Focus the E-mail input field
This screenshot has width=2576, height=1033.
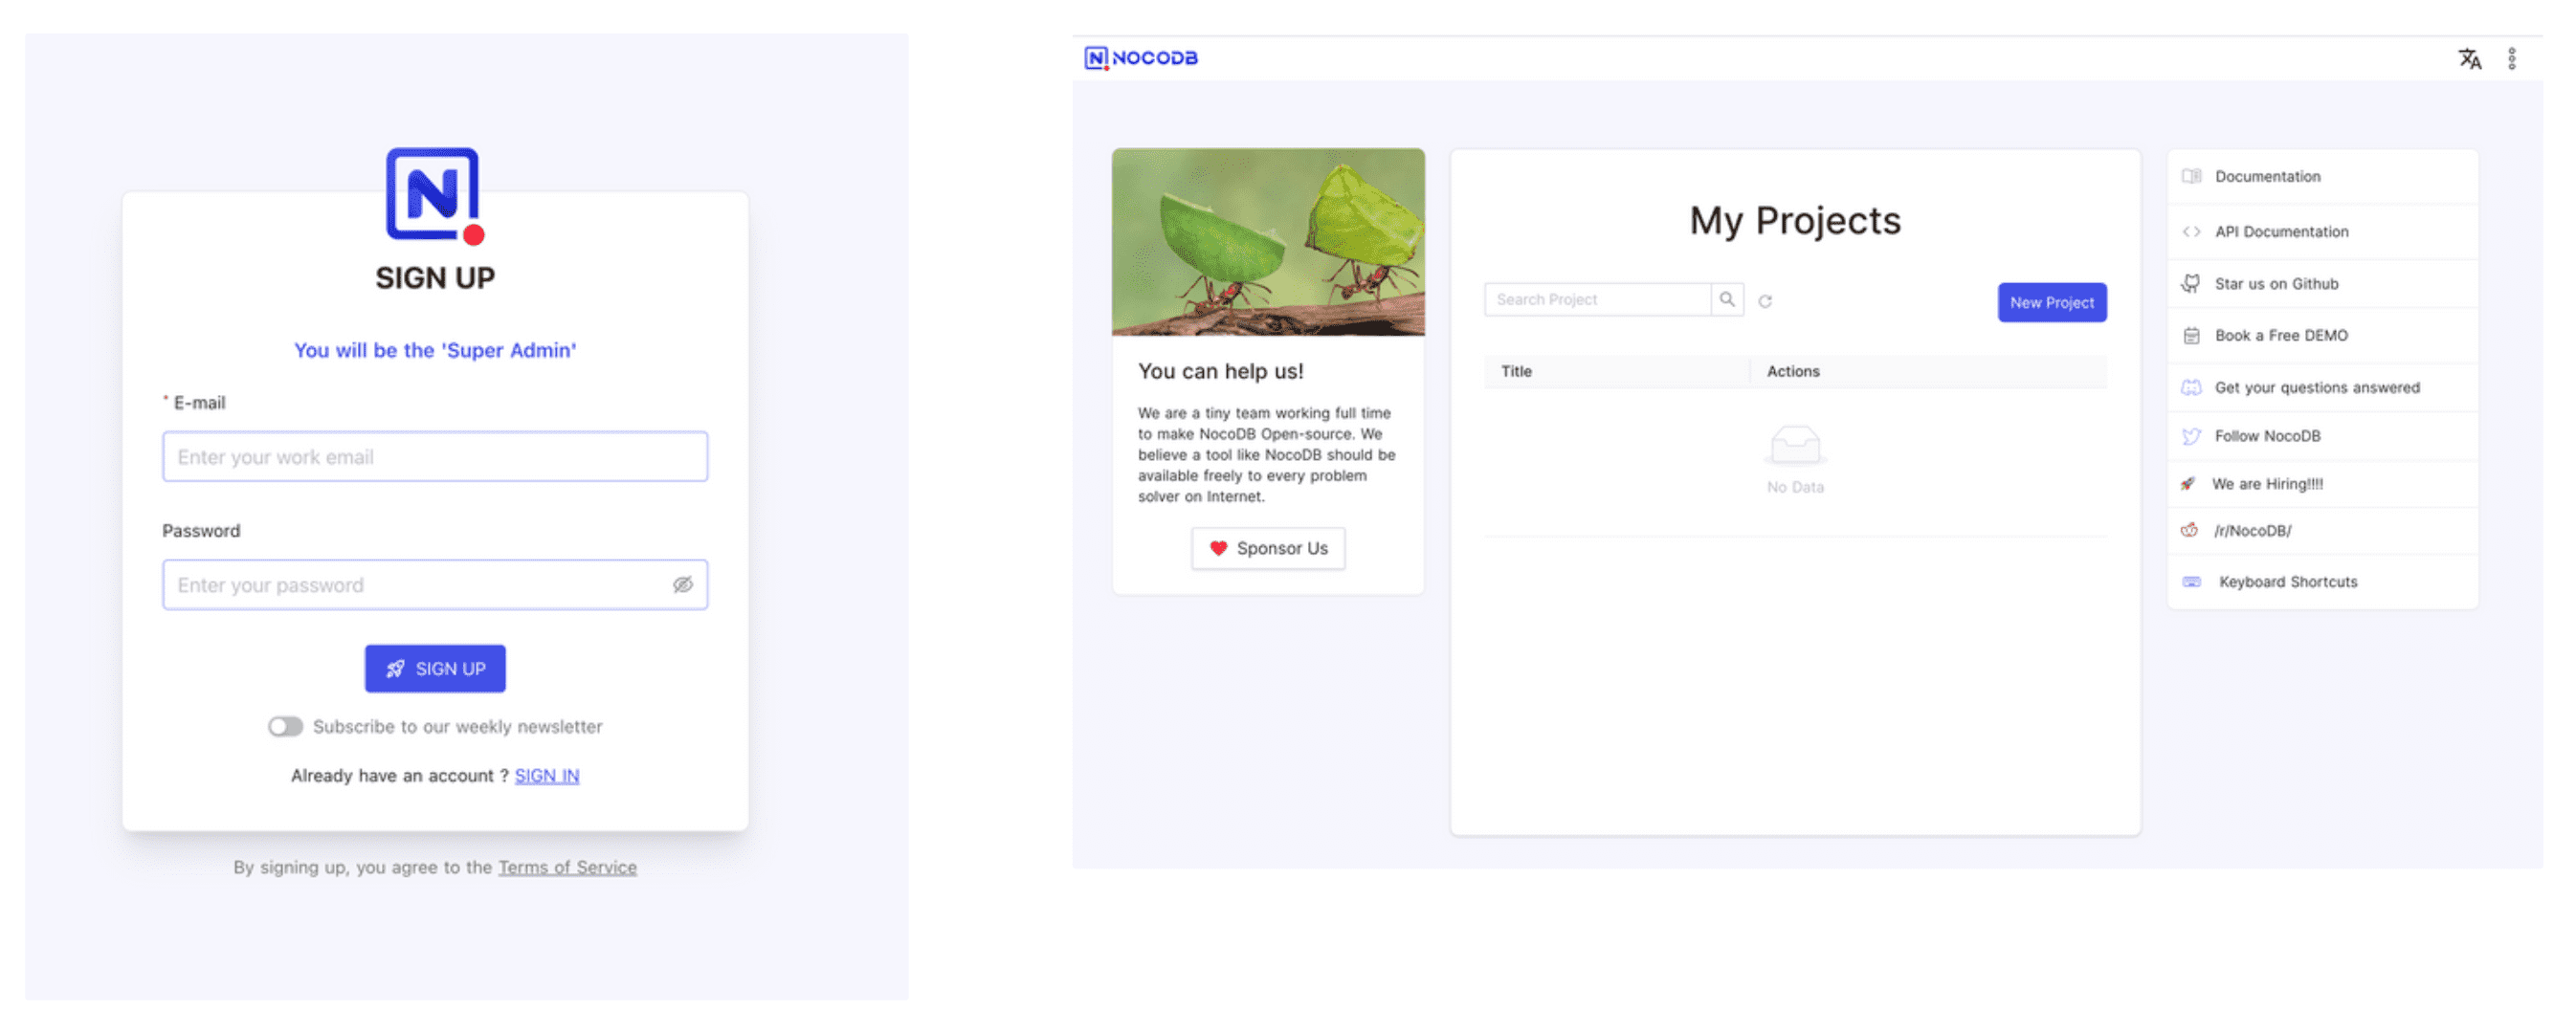(x=435, y=457)
